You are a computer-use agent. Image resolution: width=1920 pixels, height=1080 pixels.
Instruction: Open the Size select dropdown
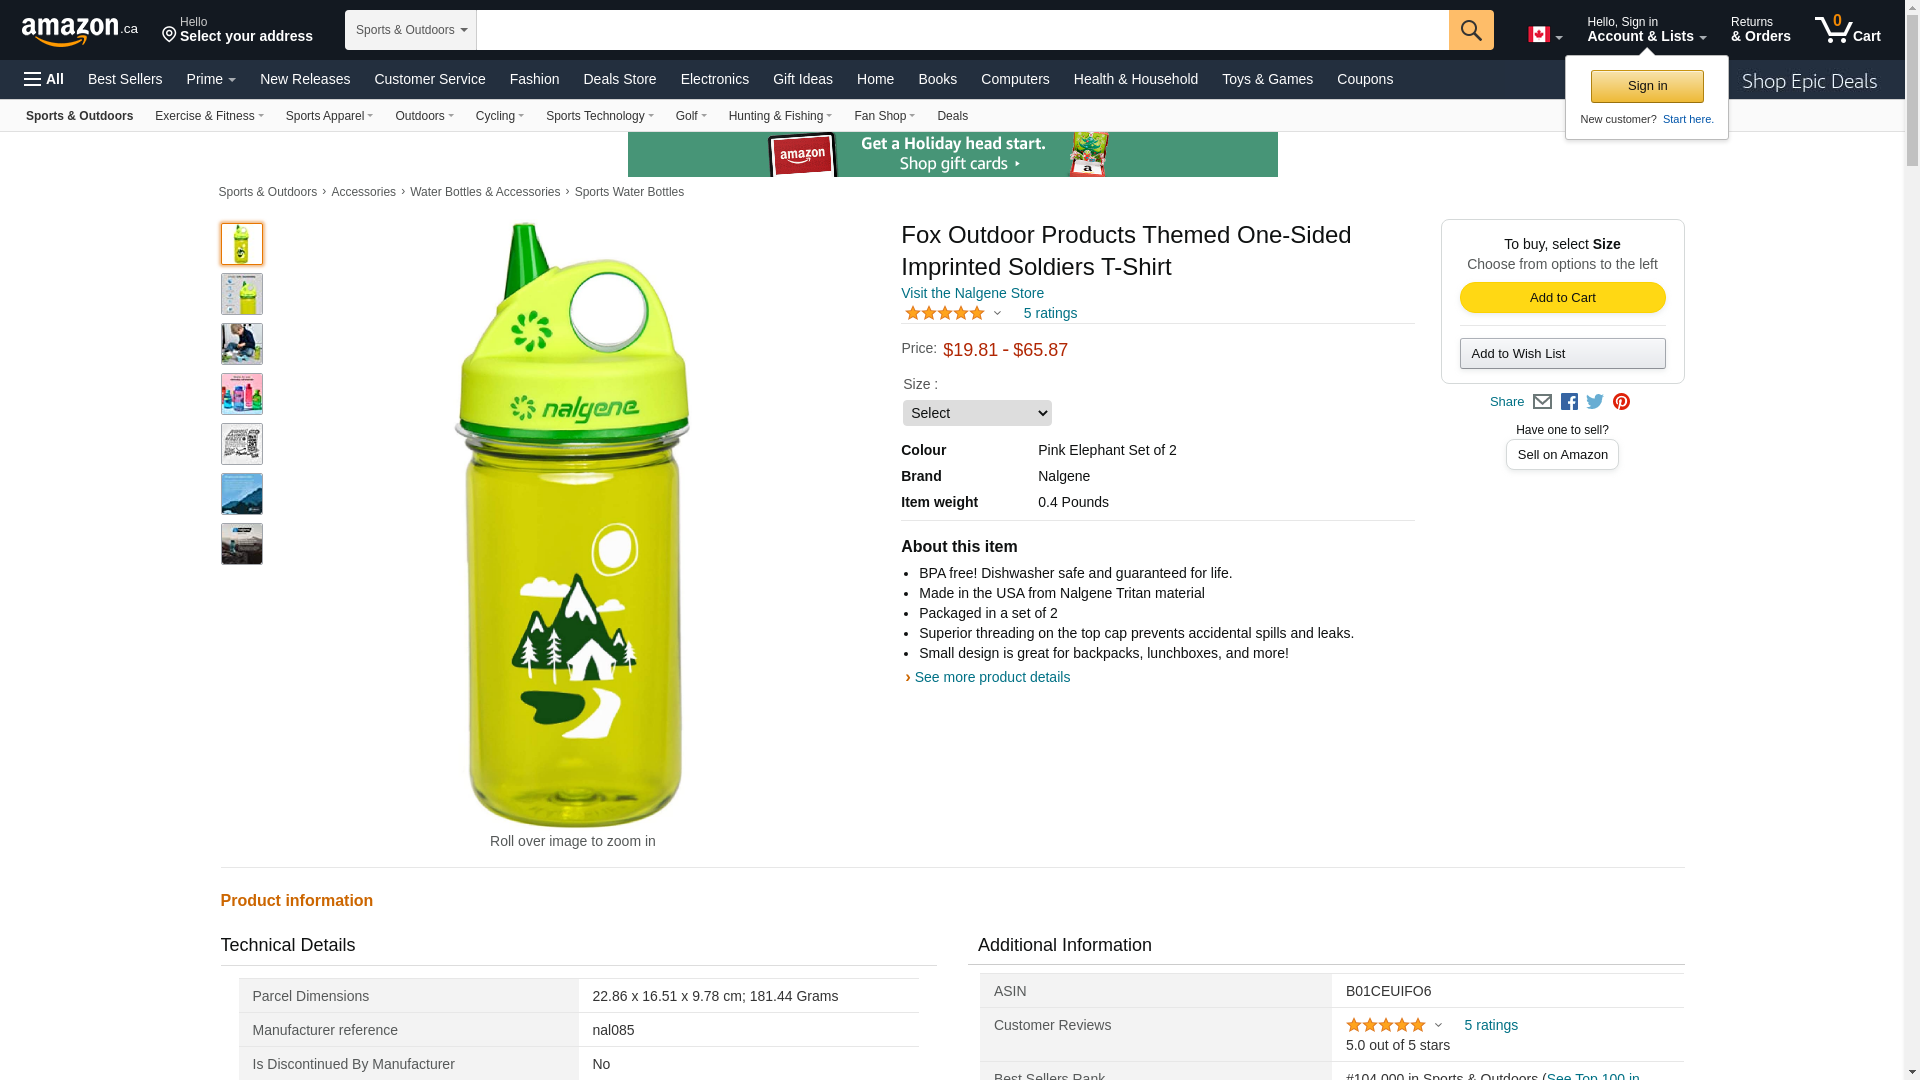[x=977, y=413]
